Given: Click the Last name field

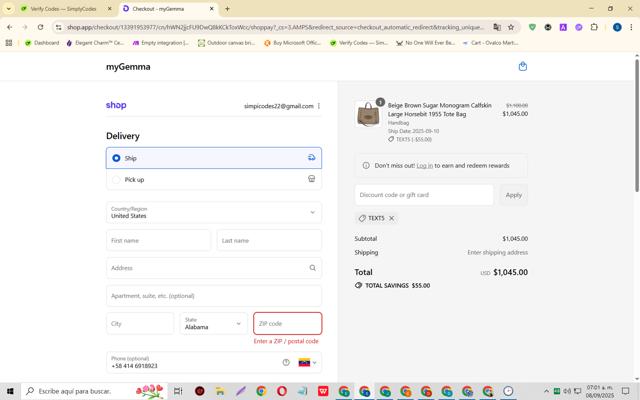Looking at the screenshot, I should click(x=269, y=240).
